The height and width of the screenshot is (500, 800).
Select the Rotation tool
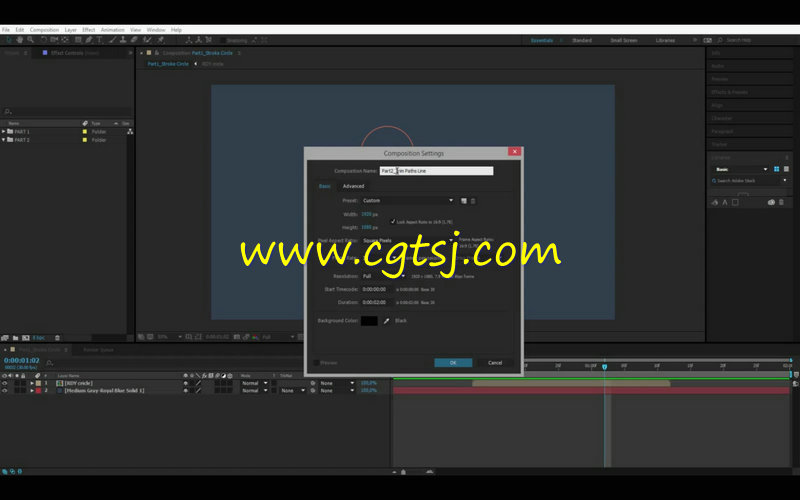tap(43, 40)
